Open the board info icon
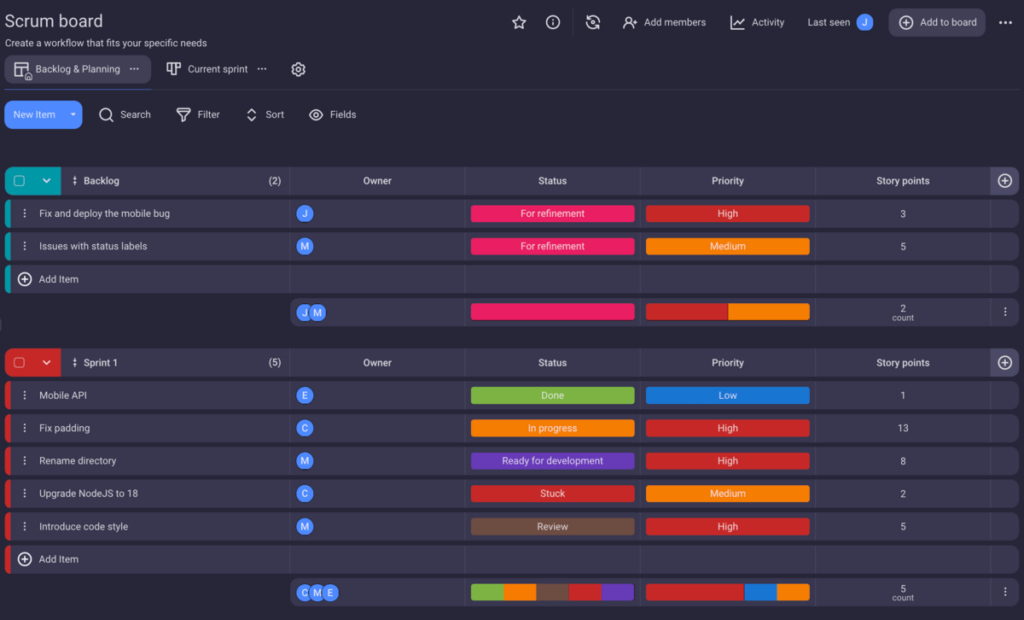Image resolution: width=1024 pixels, height=620 pixels. pos(552,21)
